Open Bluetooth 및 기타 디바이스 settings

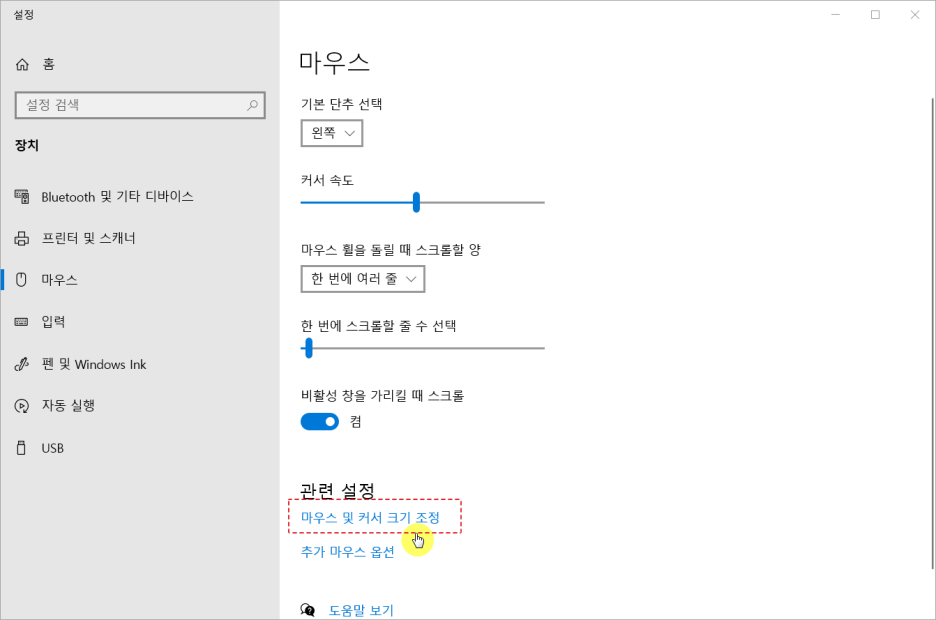point(117,196)
